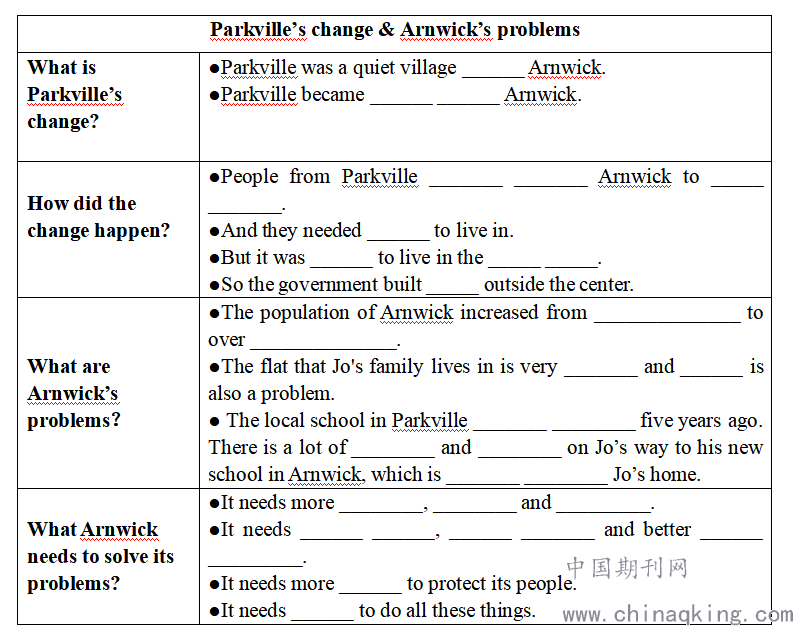Click the title "Parkville's change & Arnwick's problems"

pyautogui.click(x=394, y=30)
